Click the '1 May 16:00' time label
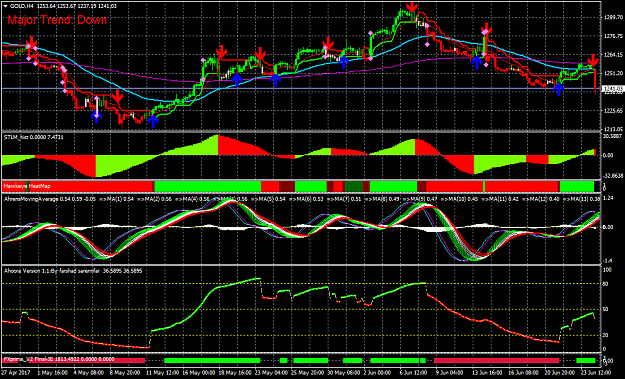This screenshot has width=625, height=379. click(x=53, y=373)
